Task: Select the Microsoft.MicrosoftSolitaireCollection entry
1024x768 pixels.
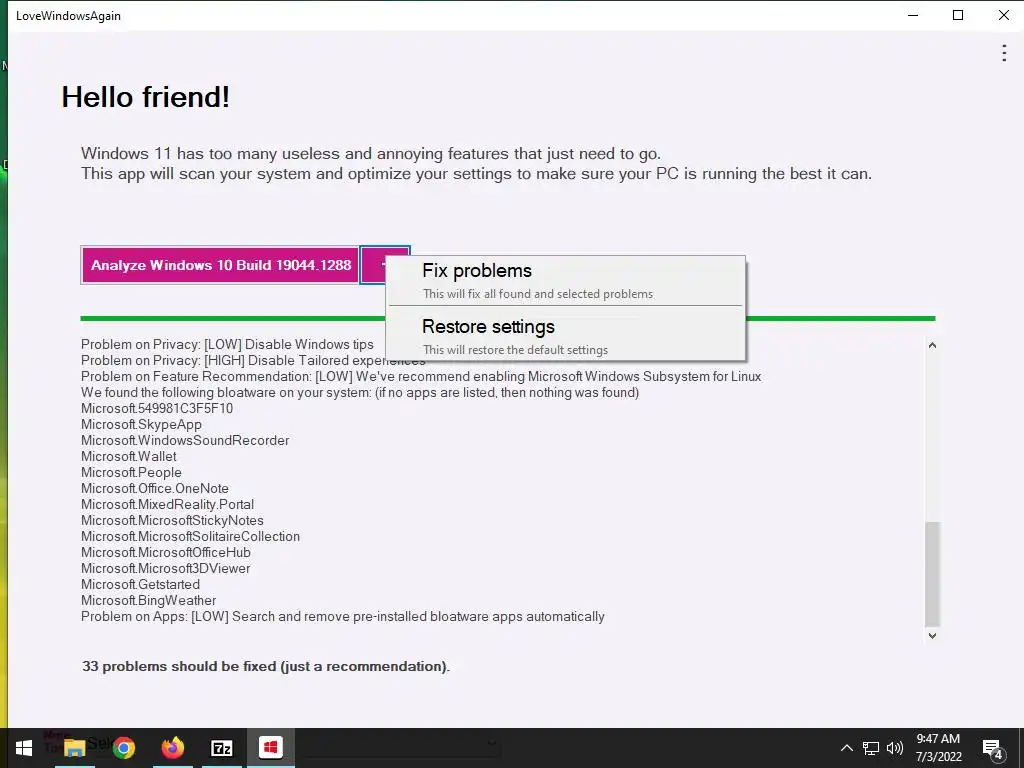Action: click(x=190, y=536)
